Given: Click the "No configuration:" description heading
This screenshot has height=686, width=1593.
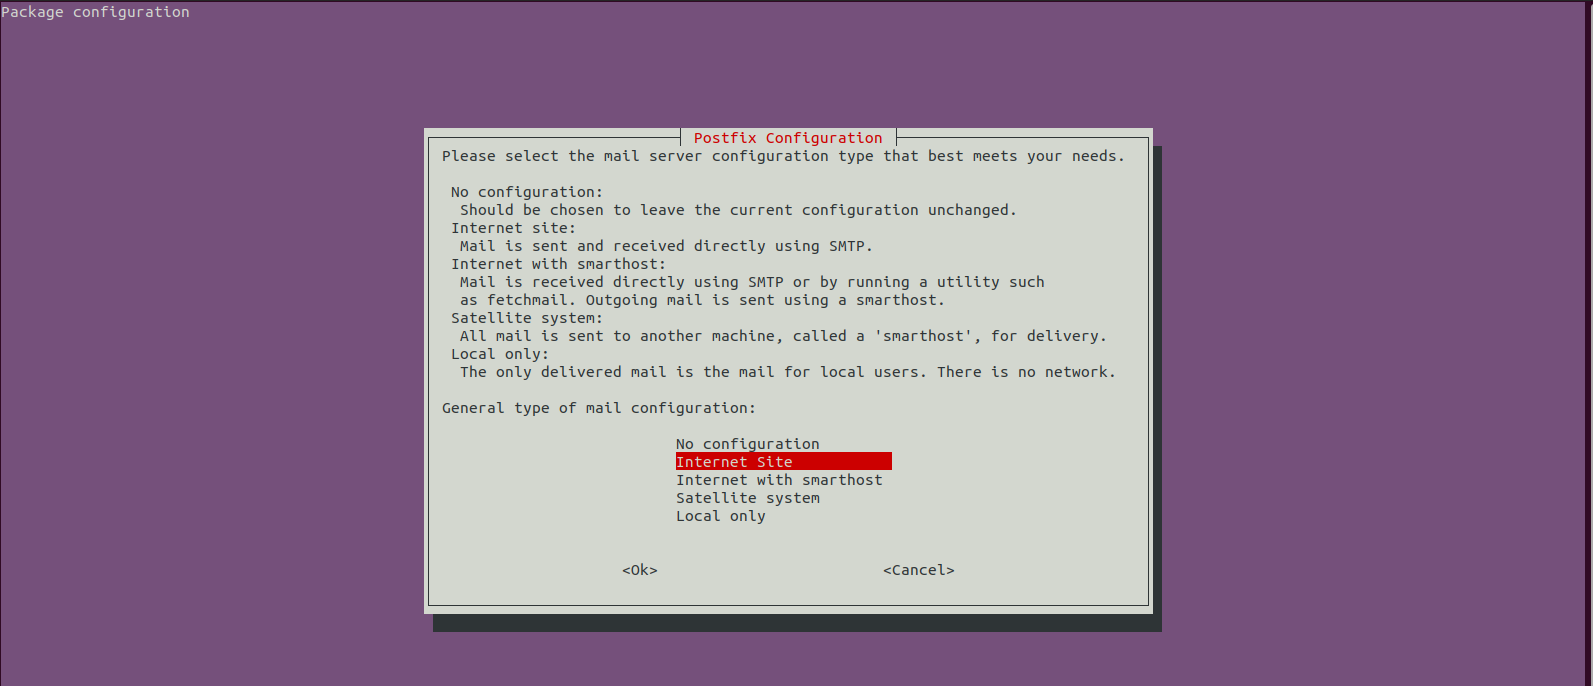Looking at the screenshot, I should coord(527,192).
